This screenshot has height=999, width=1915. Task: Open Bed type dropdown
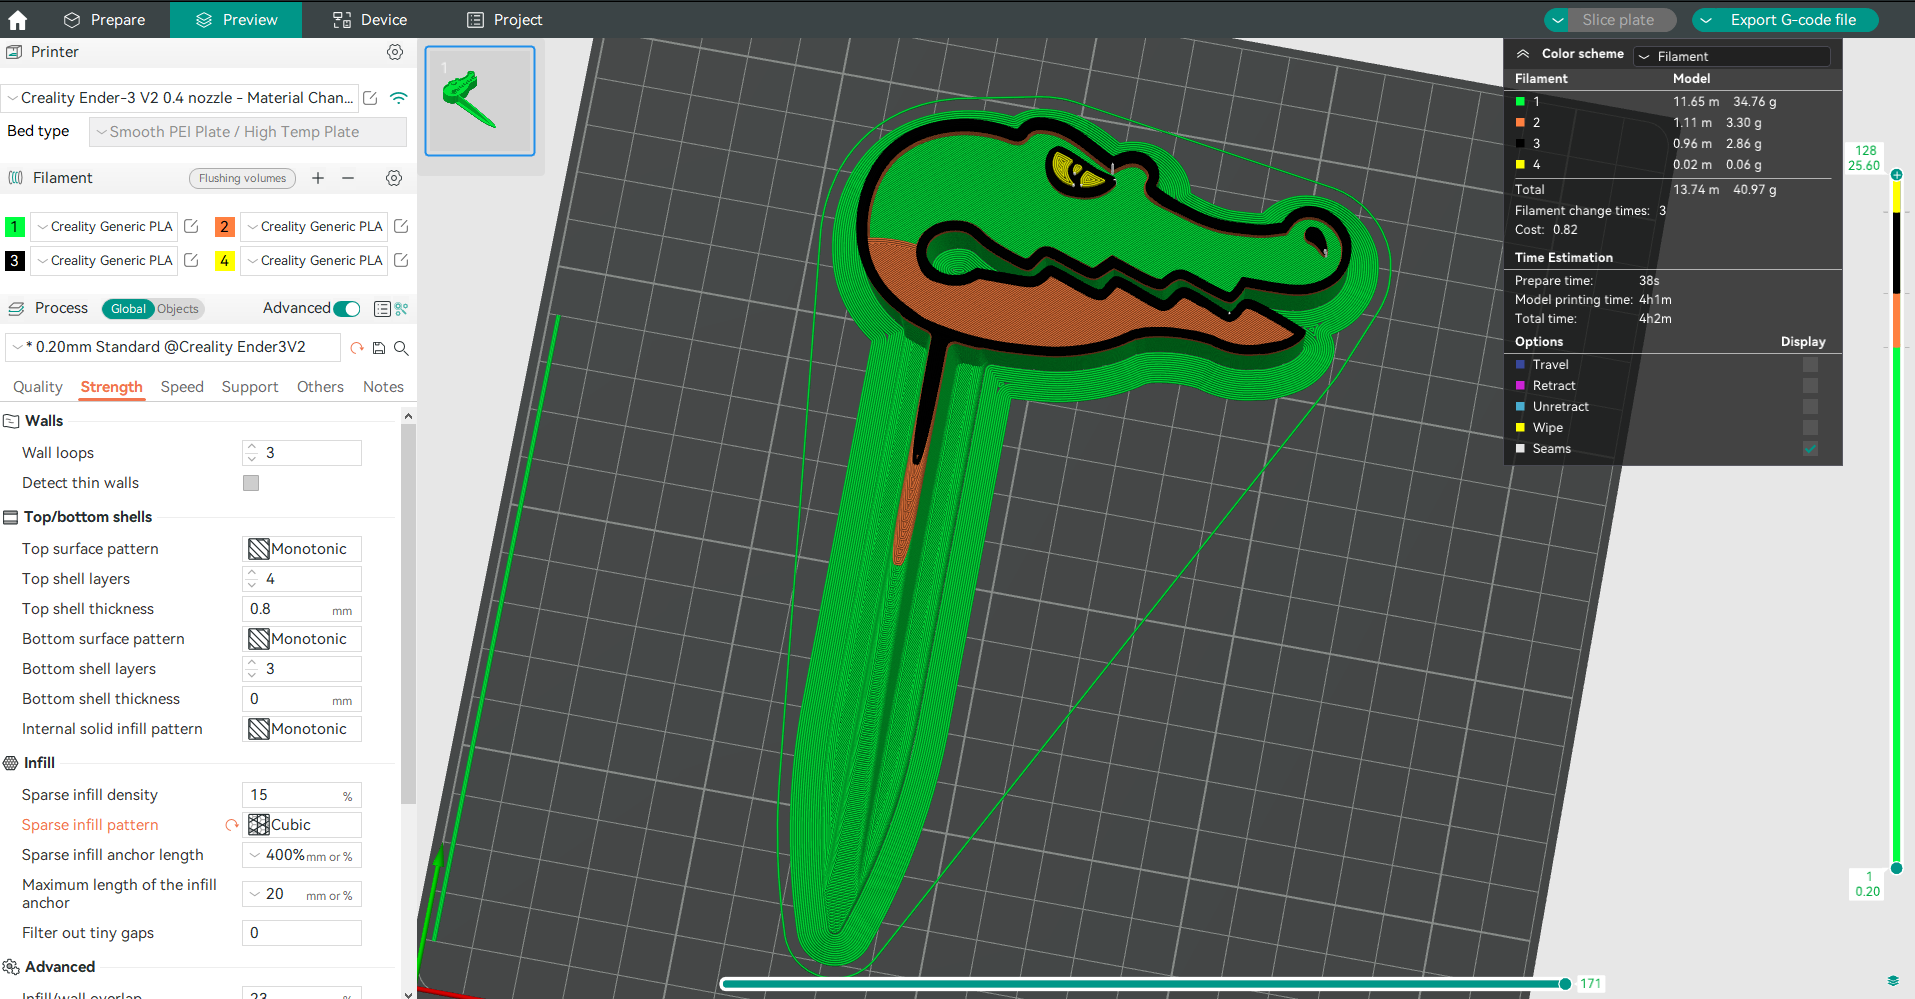248,132
